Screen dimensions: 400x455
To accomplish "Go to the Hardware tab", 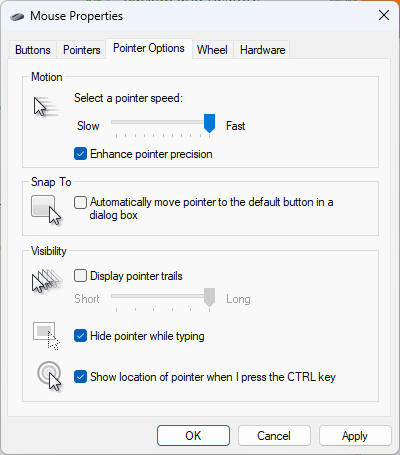I will 263,50.
